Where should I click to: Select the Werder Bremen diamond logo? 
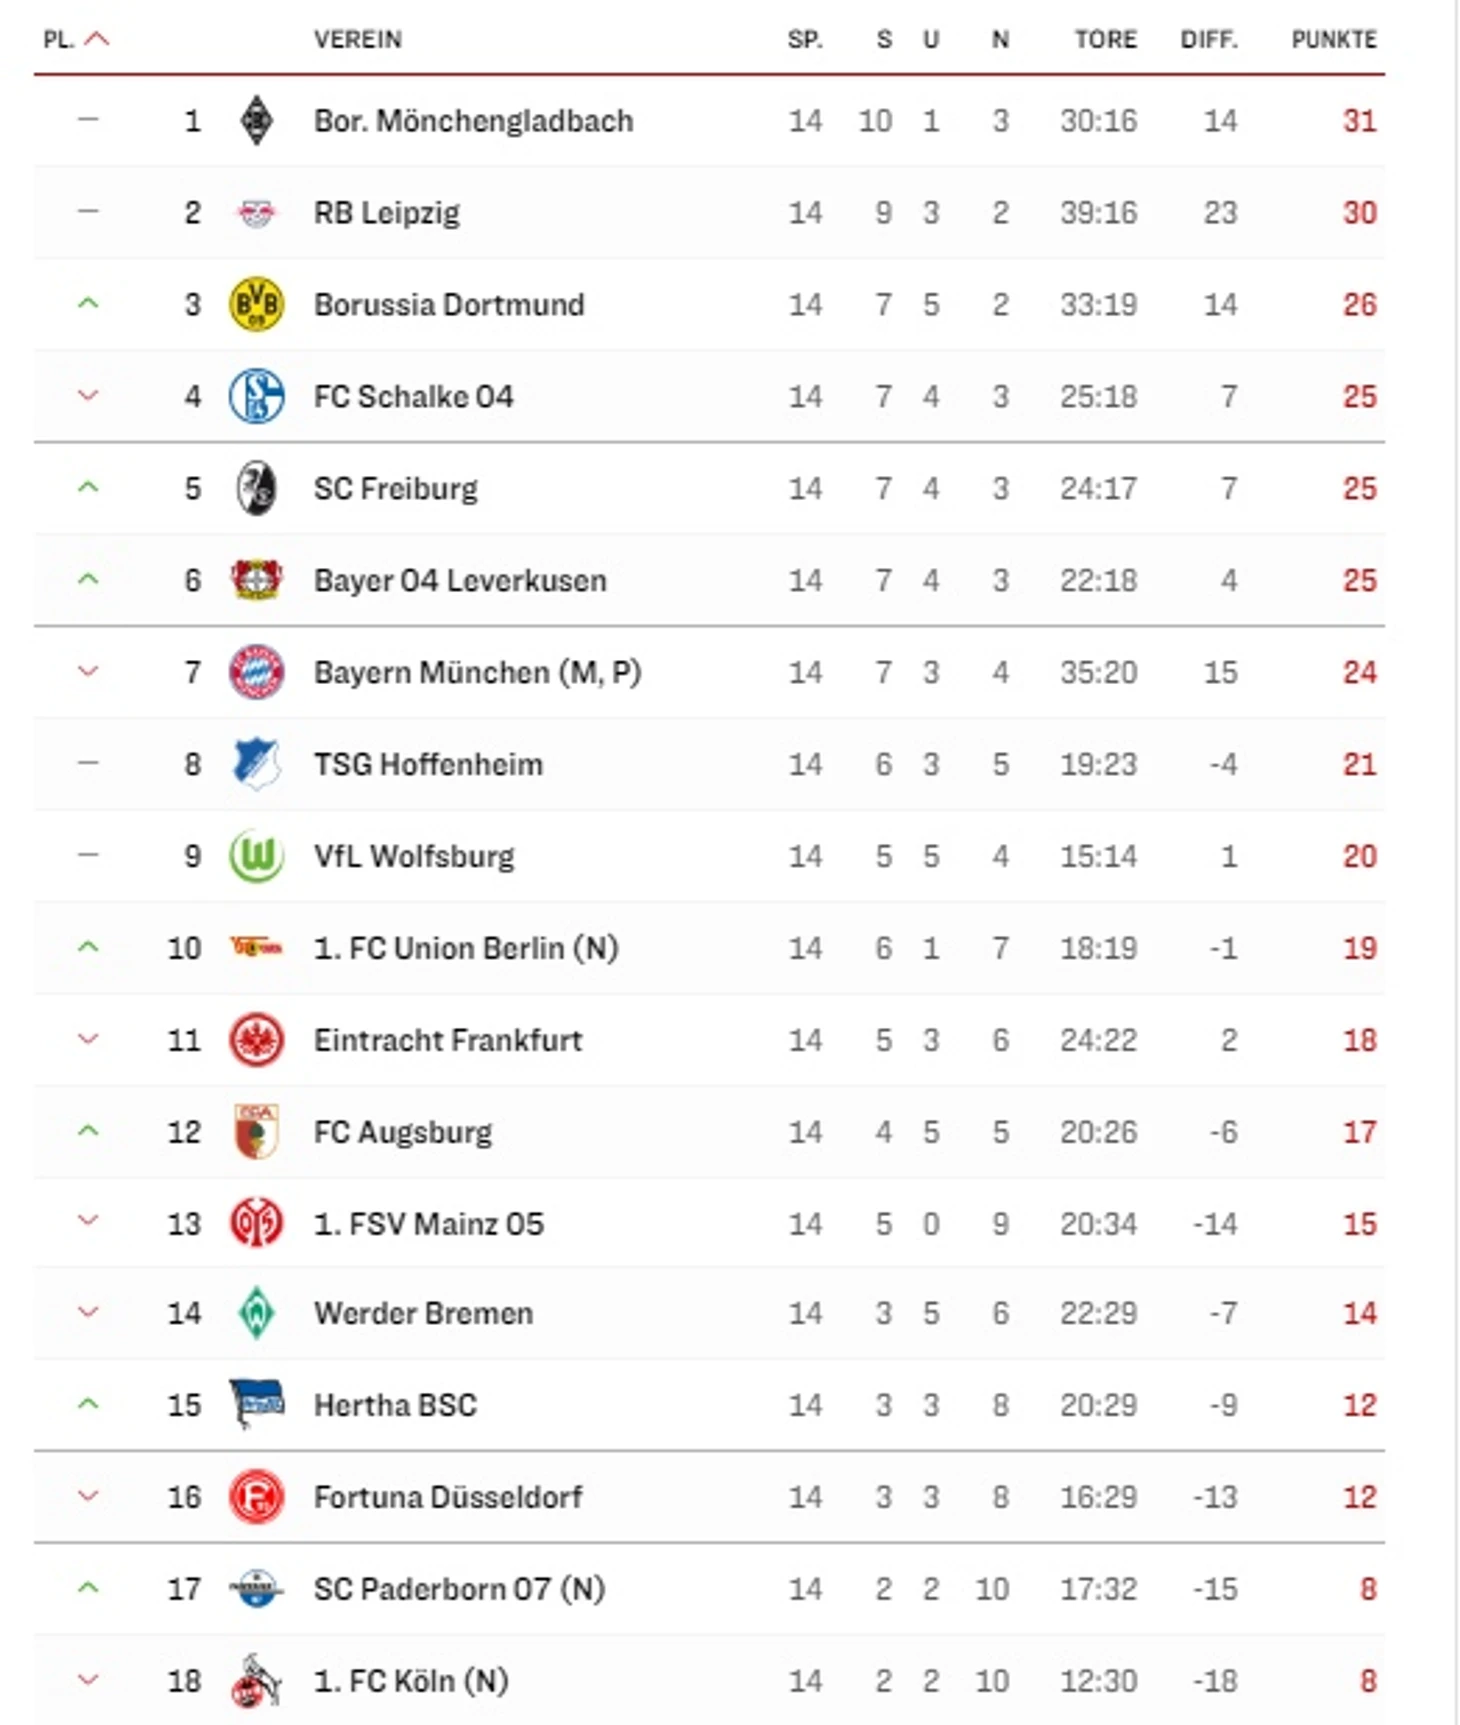[x=257, y=1313]
